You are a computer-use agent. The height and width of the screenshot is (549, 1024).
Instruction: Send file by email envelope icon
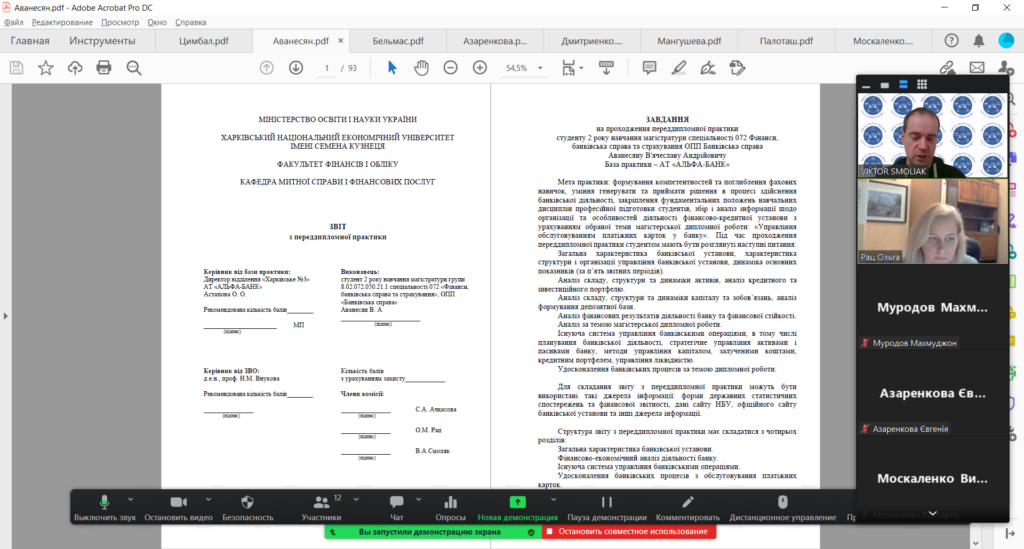tap(977, 68)
